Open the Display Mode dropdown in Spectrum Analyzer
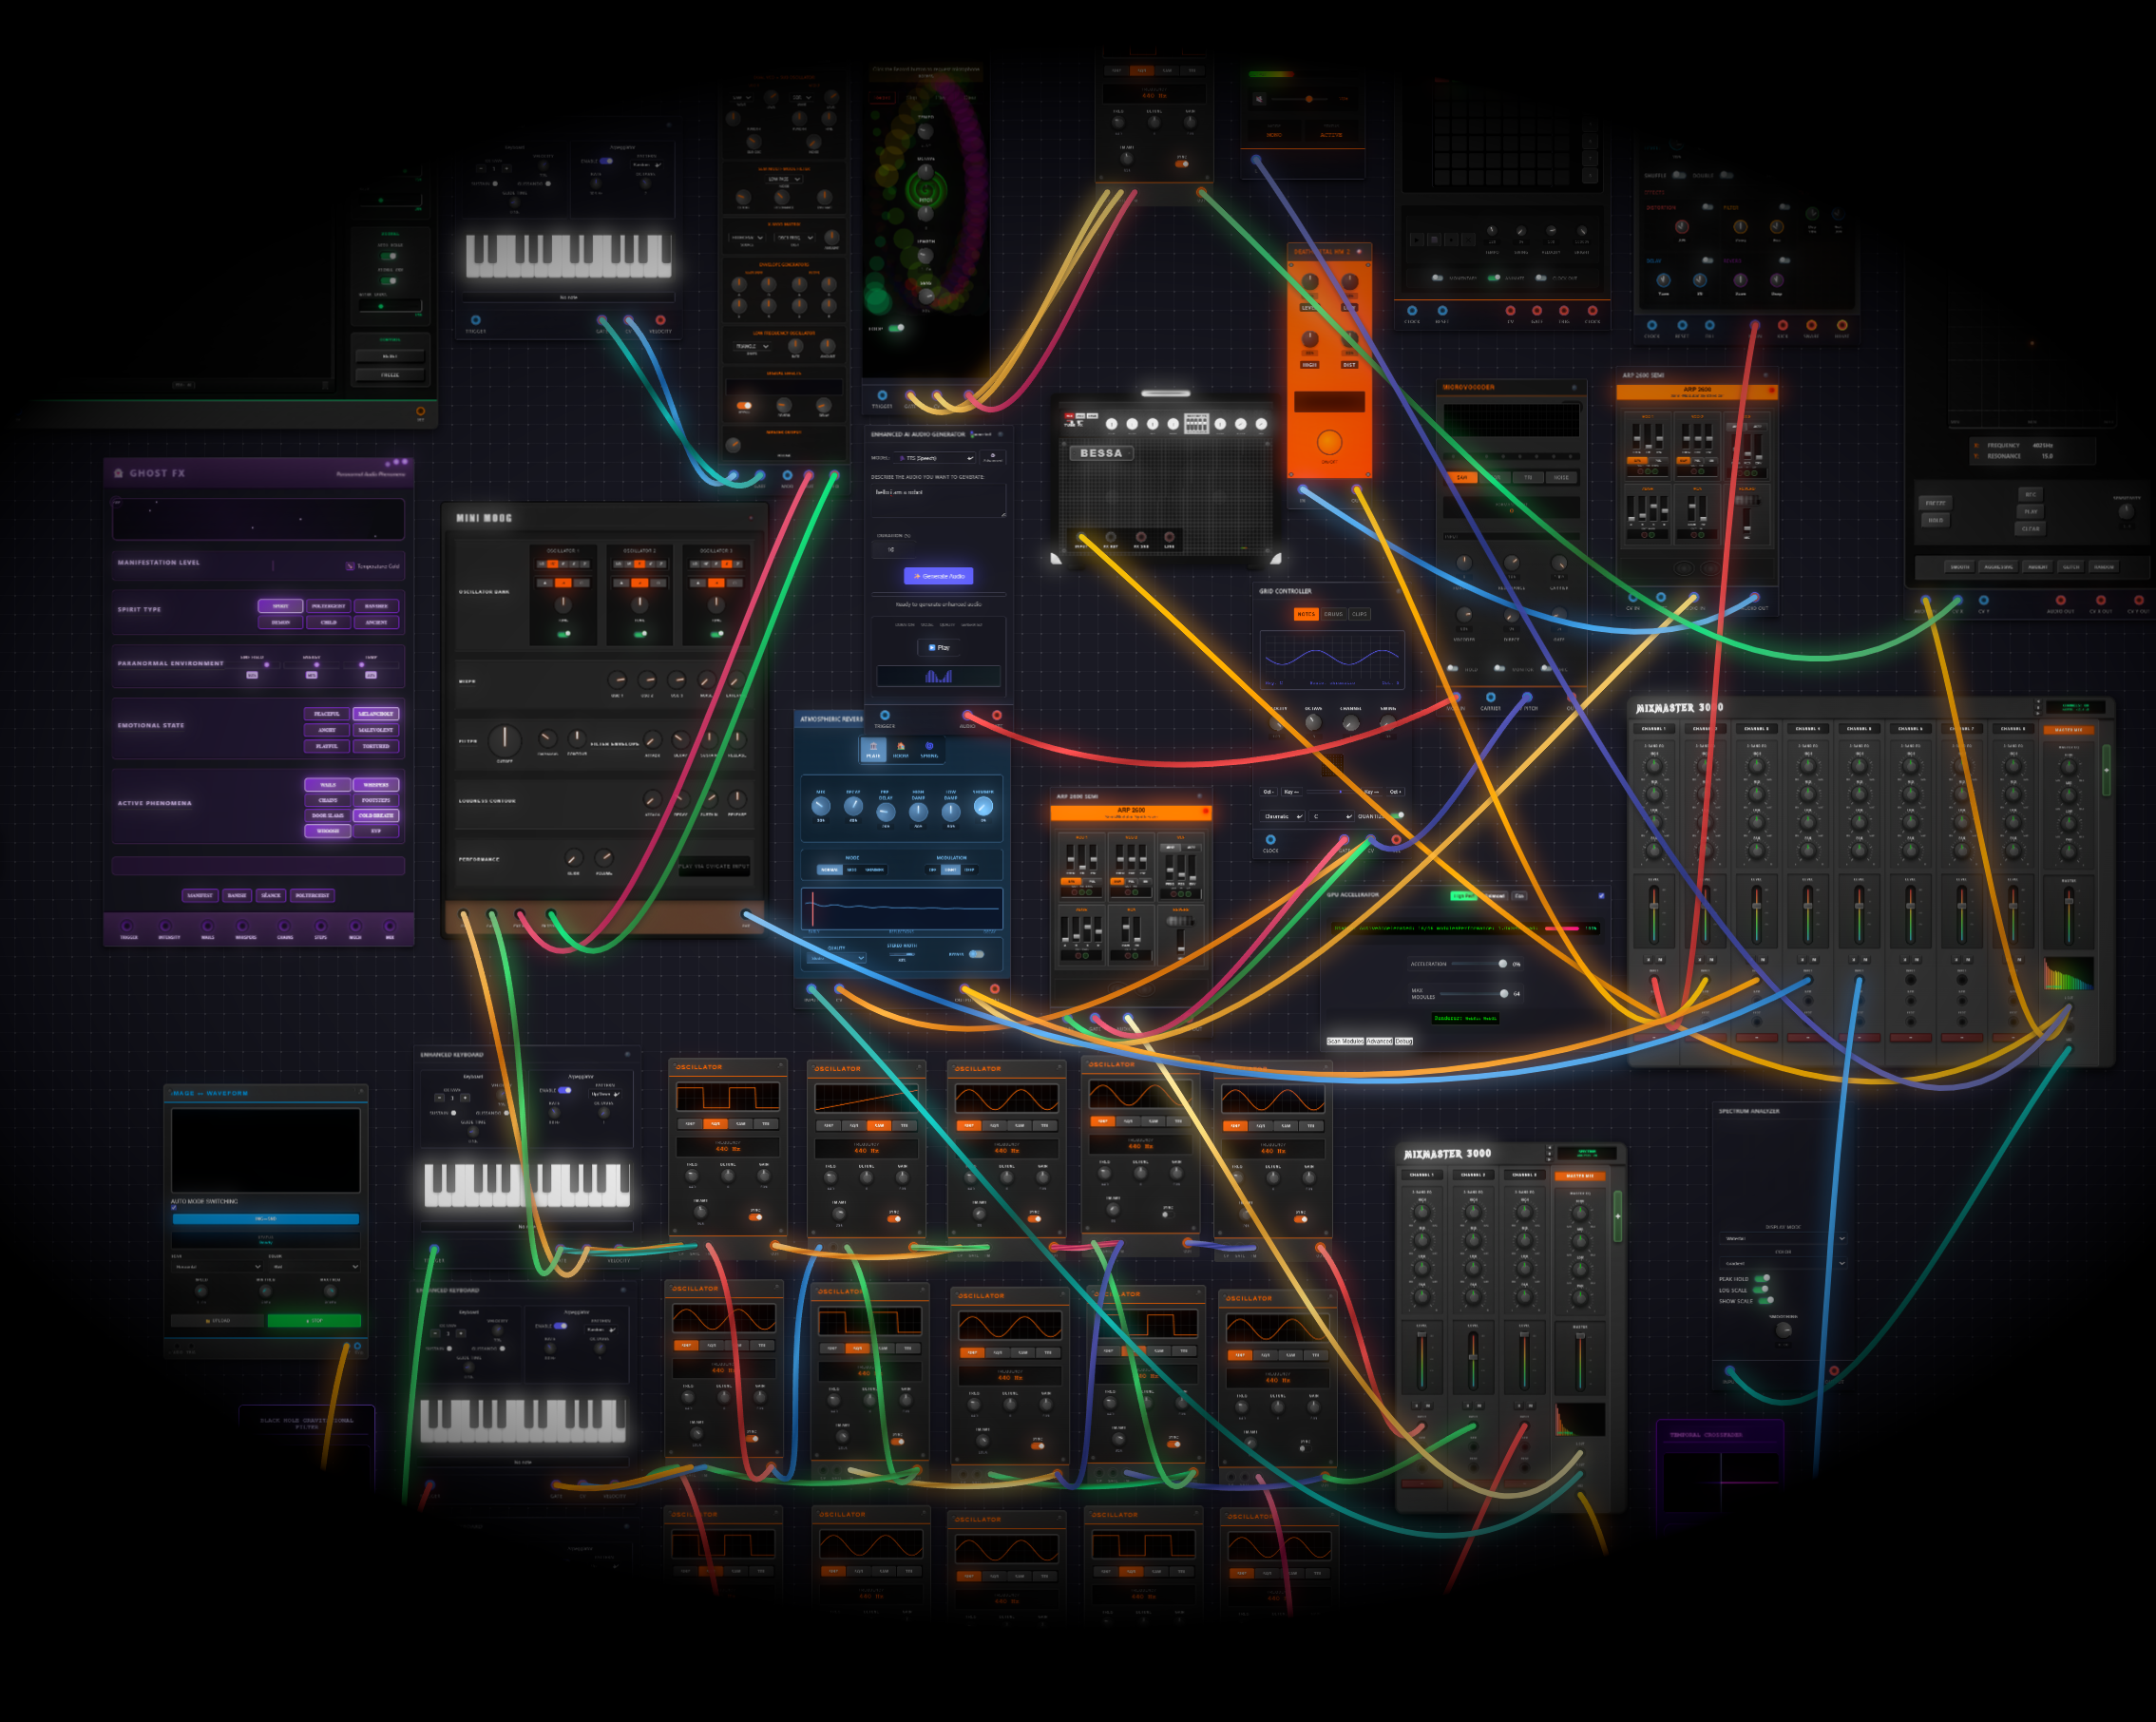Screen dimensions: 2156x1722 pyautogui.click(x=1783, y=1238)
